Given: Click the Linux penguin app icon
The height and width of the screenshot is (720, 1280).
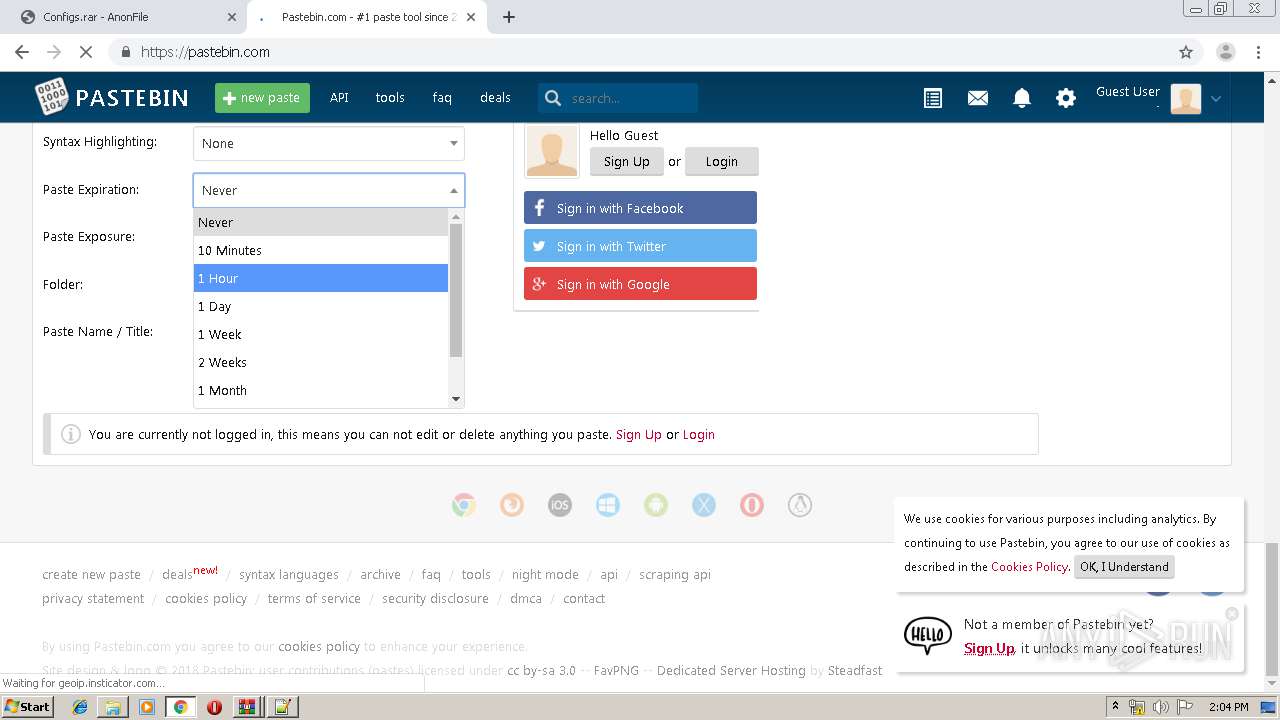Looking at the screenshot, I should (800, 505).
